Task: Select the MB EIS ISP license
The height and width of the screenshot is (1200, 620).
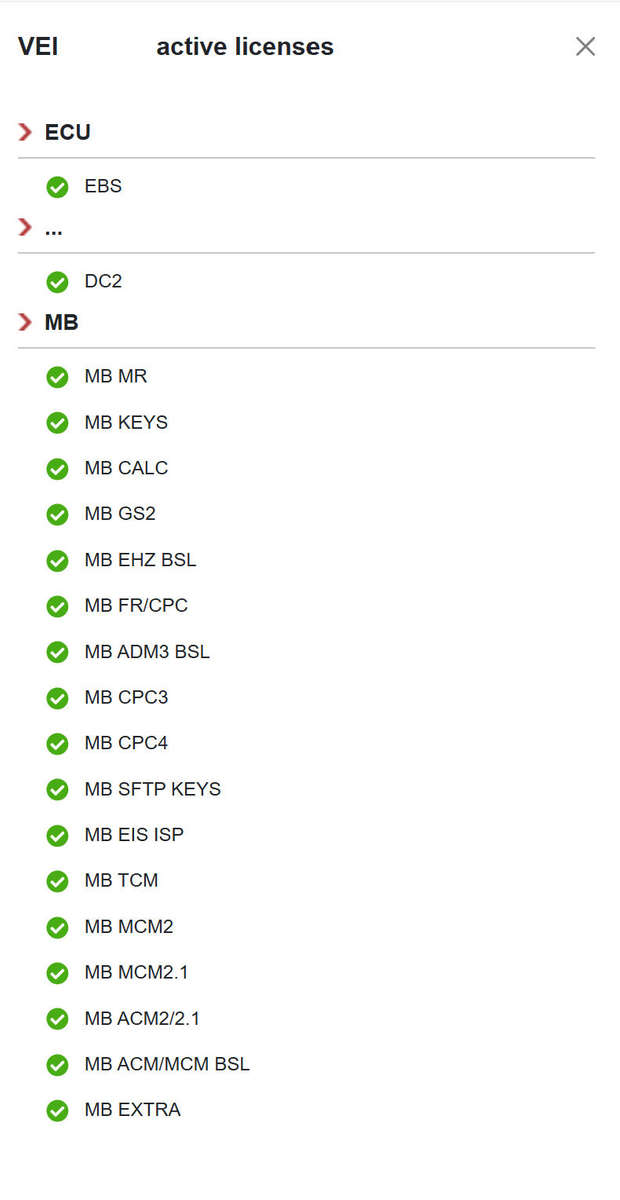Action: coord(134,835)
